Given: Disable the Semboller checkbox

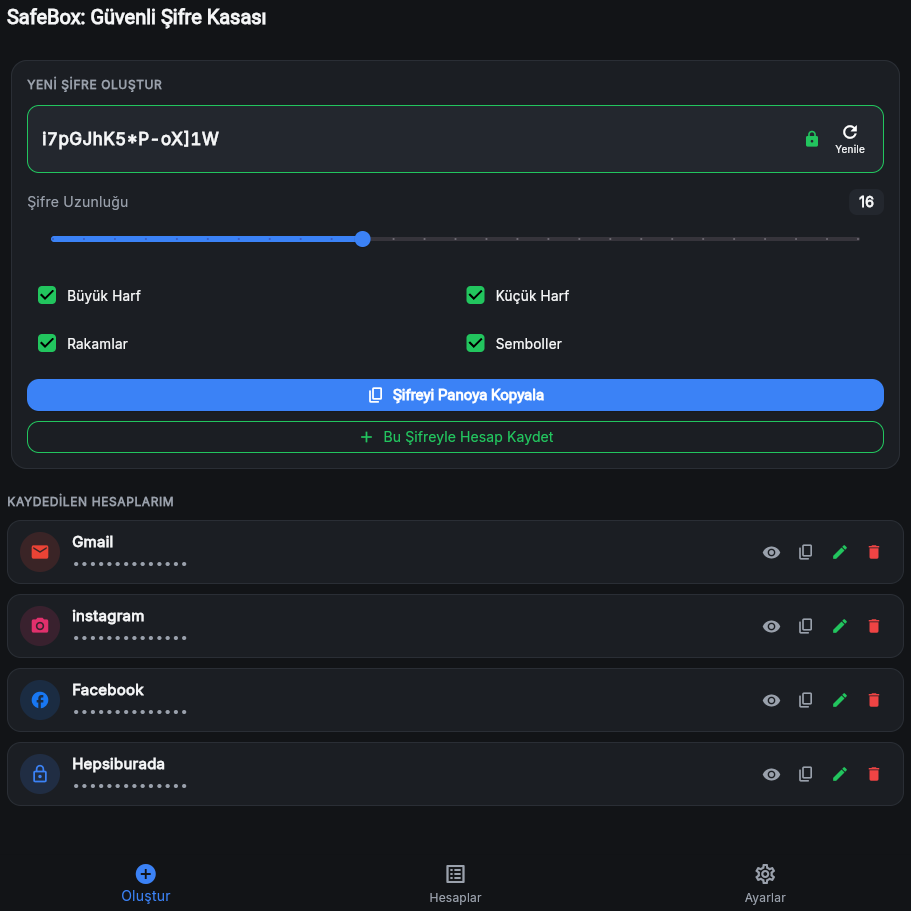Looking at the screenshot, I should (475, 343).
